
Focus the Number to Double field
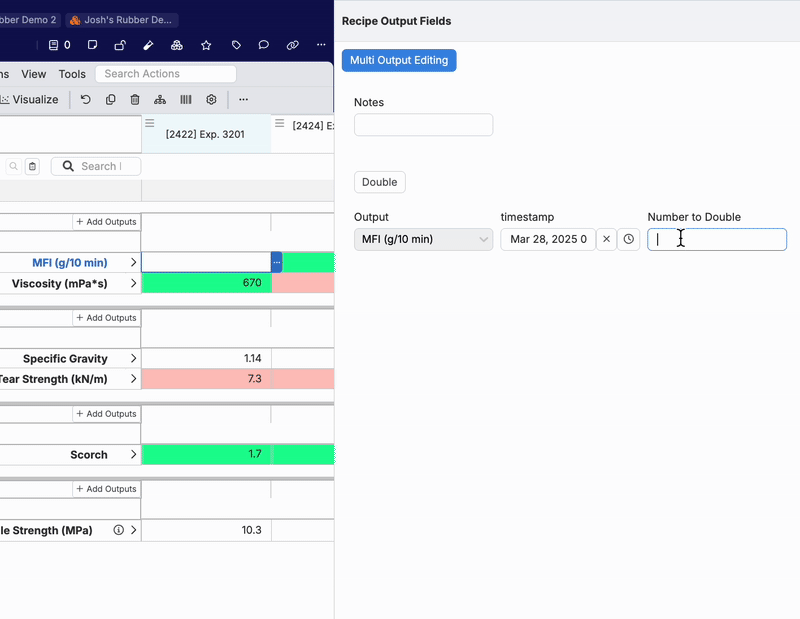coord(717,239)
